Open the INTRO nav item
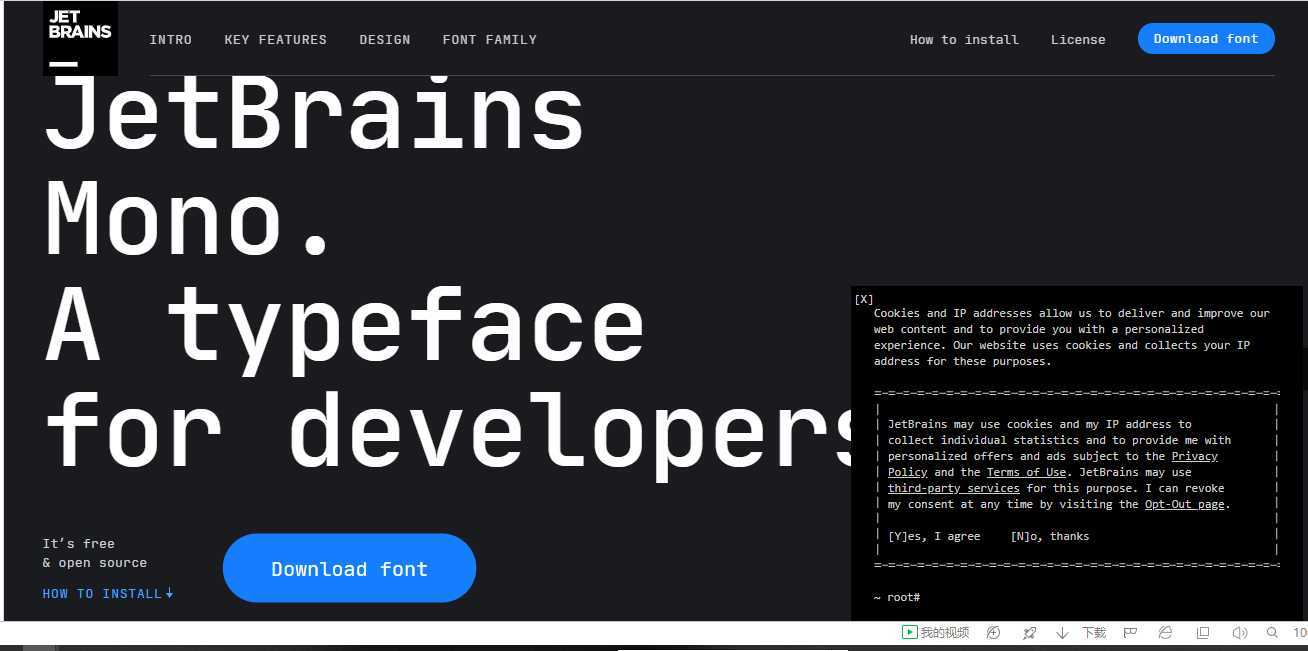This screenshot has width=1308, height=651. point(171,40)
